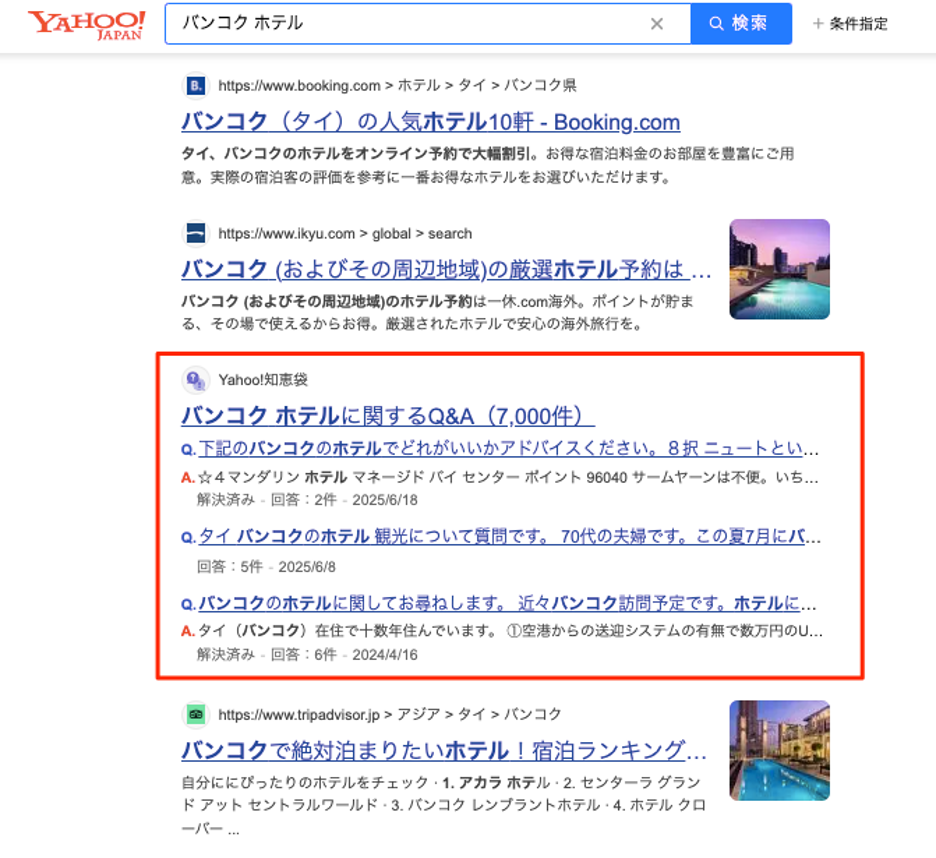Clear the search box with X icon

point(657,24)
